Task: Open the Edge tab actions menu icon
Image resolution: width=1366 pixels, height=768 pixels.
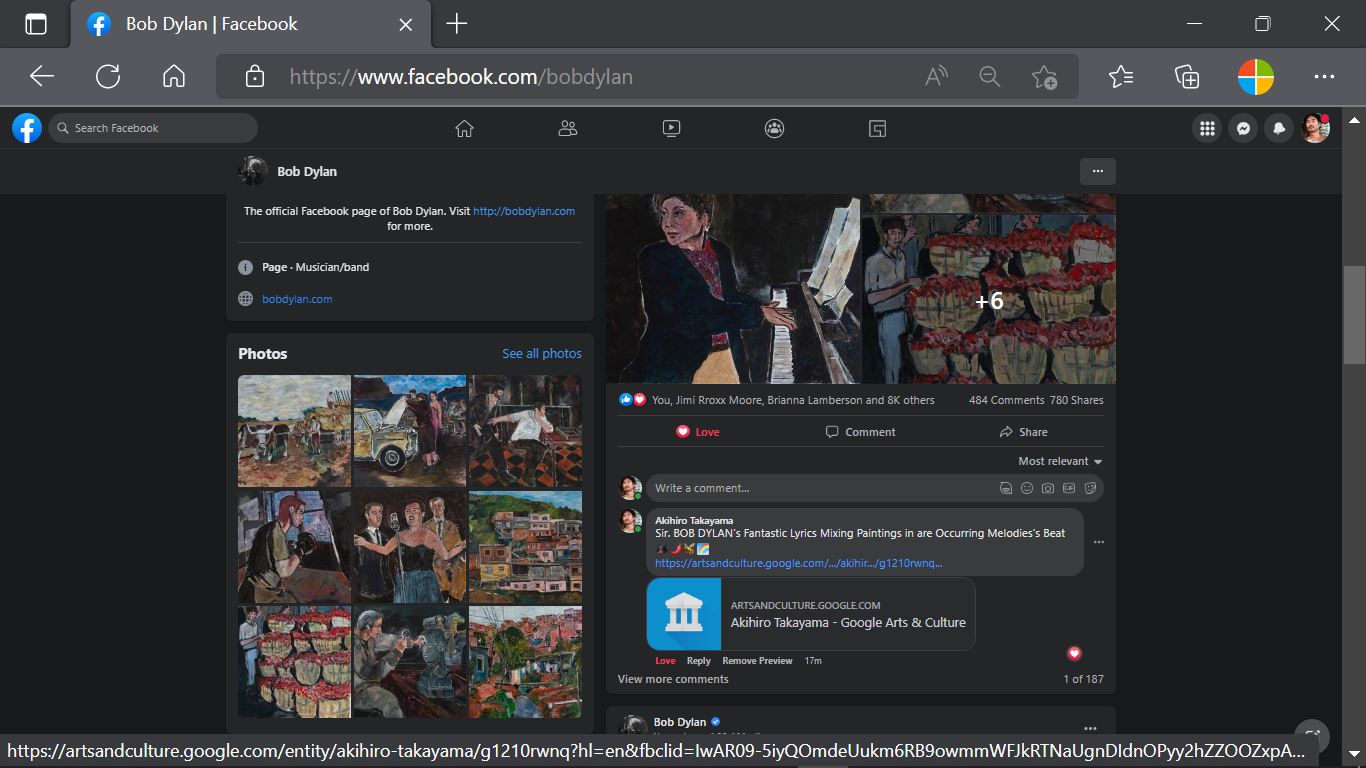Action: 36,24
